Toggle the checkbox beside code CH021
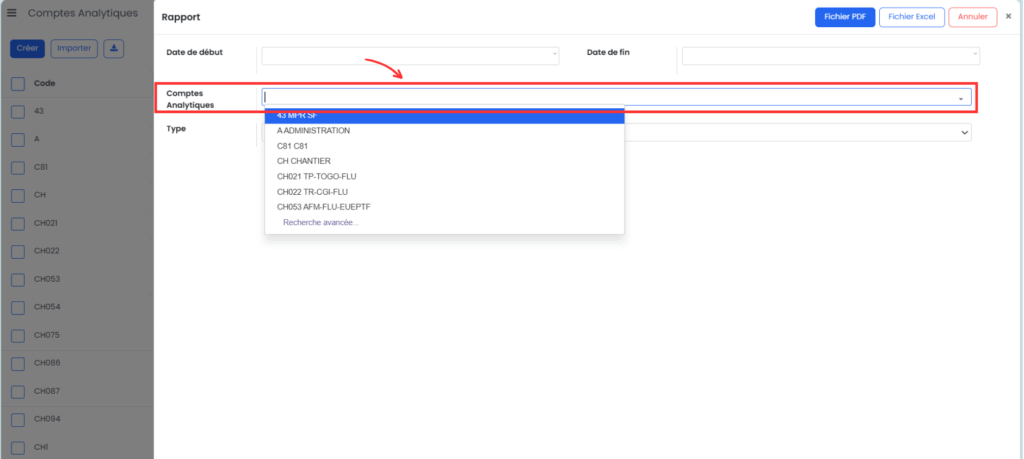The width and height of the screenshot is (1024, 459). click(17, 223)
